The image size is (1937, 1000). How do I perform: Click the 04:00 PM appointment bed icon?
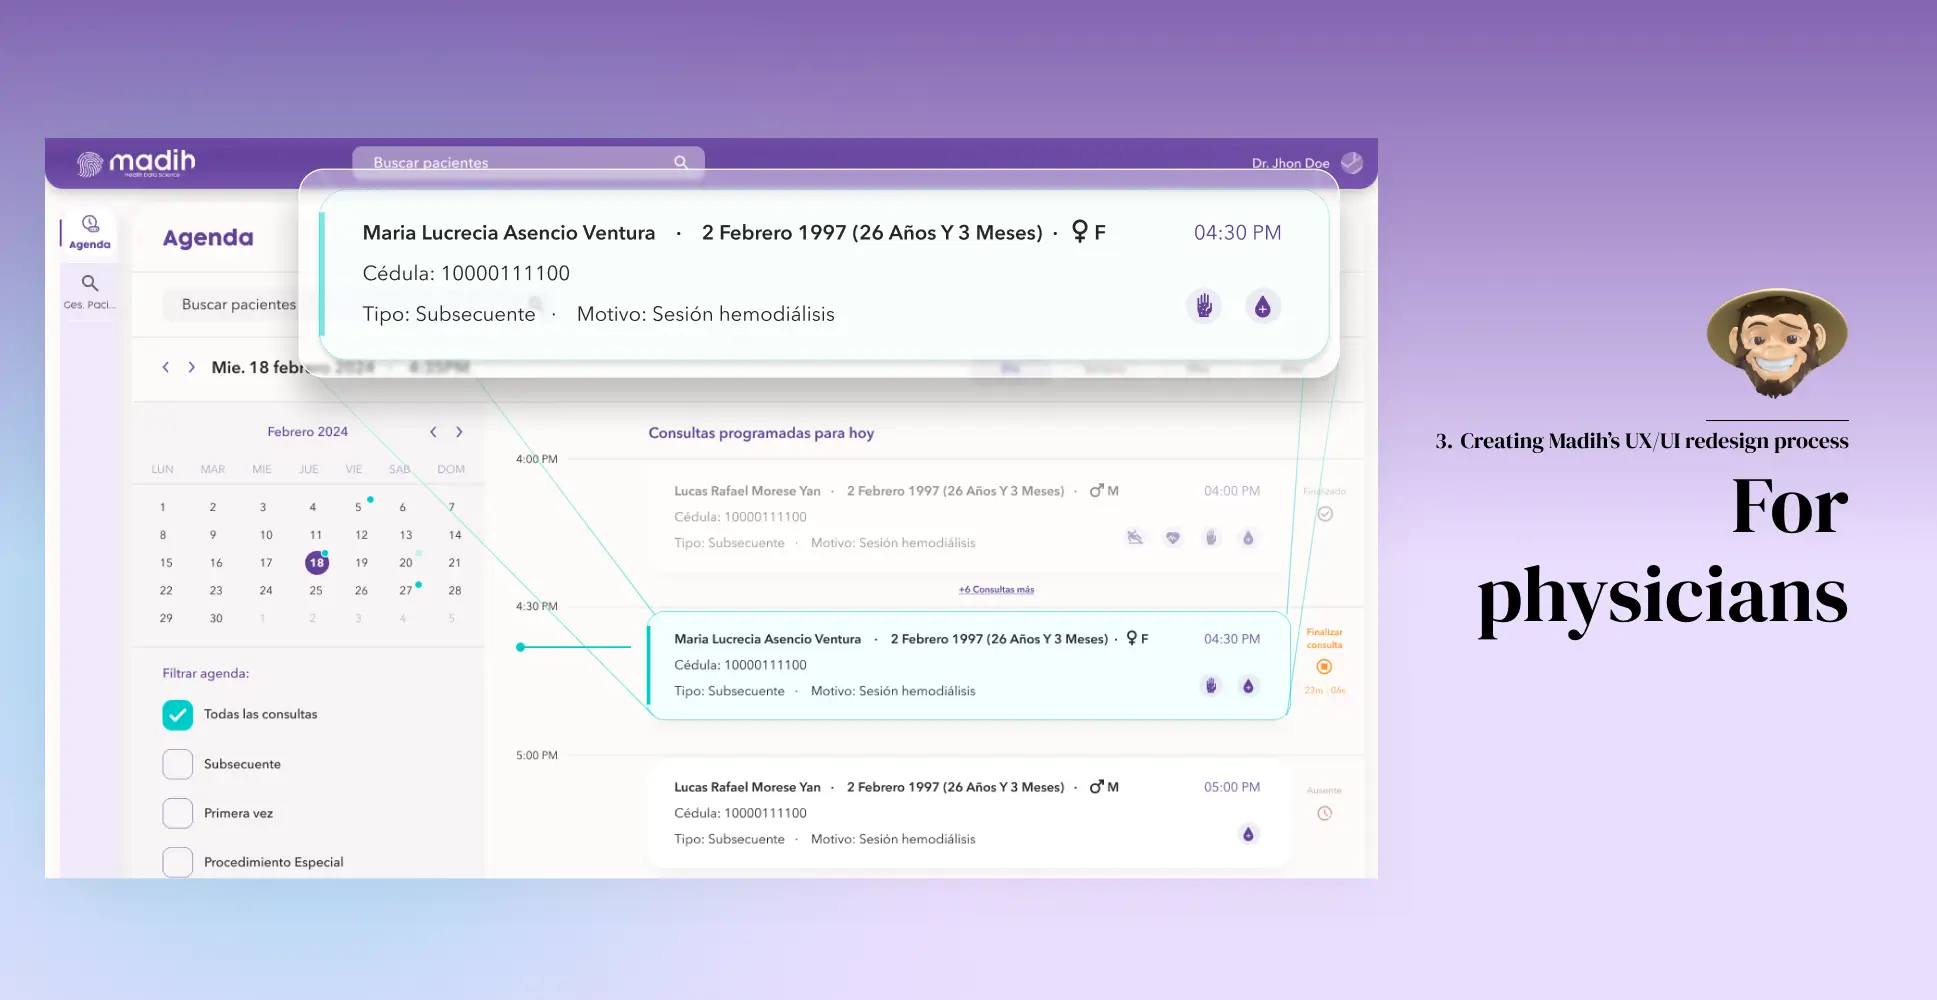(1135, 538)
